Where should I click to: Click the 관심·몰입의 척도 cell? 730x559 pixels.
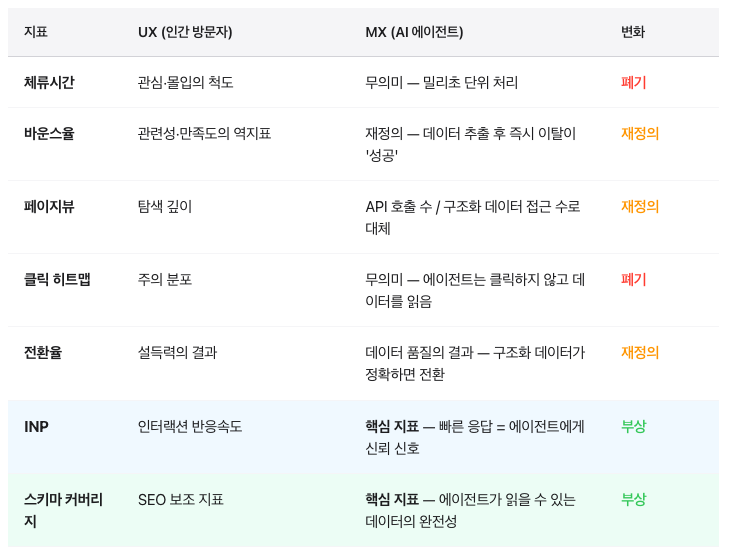[186, 82]
